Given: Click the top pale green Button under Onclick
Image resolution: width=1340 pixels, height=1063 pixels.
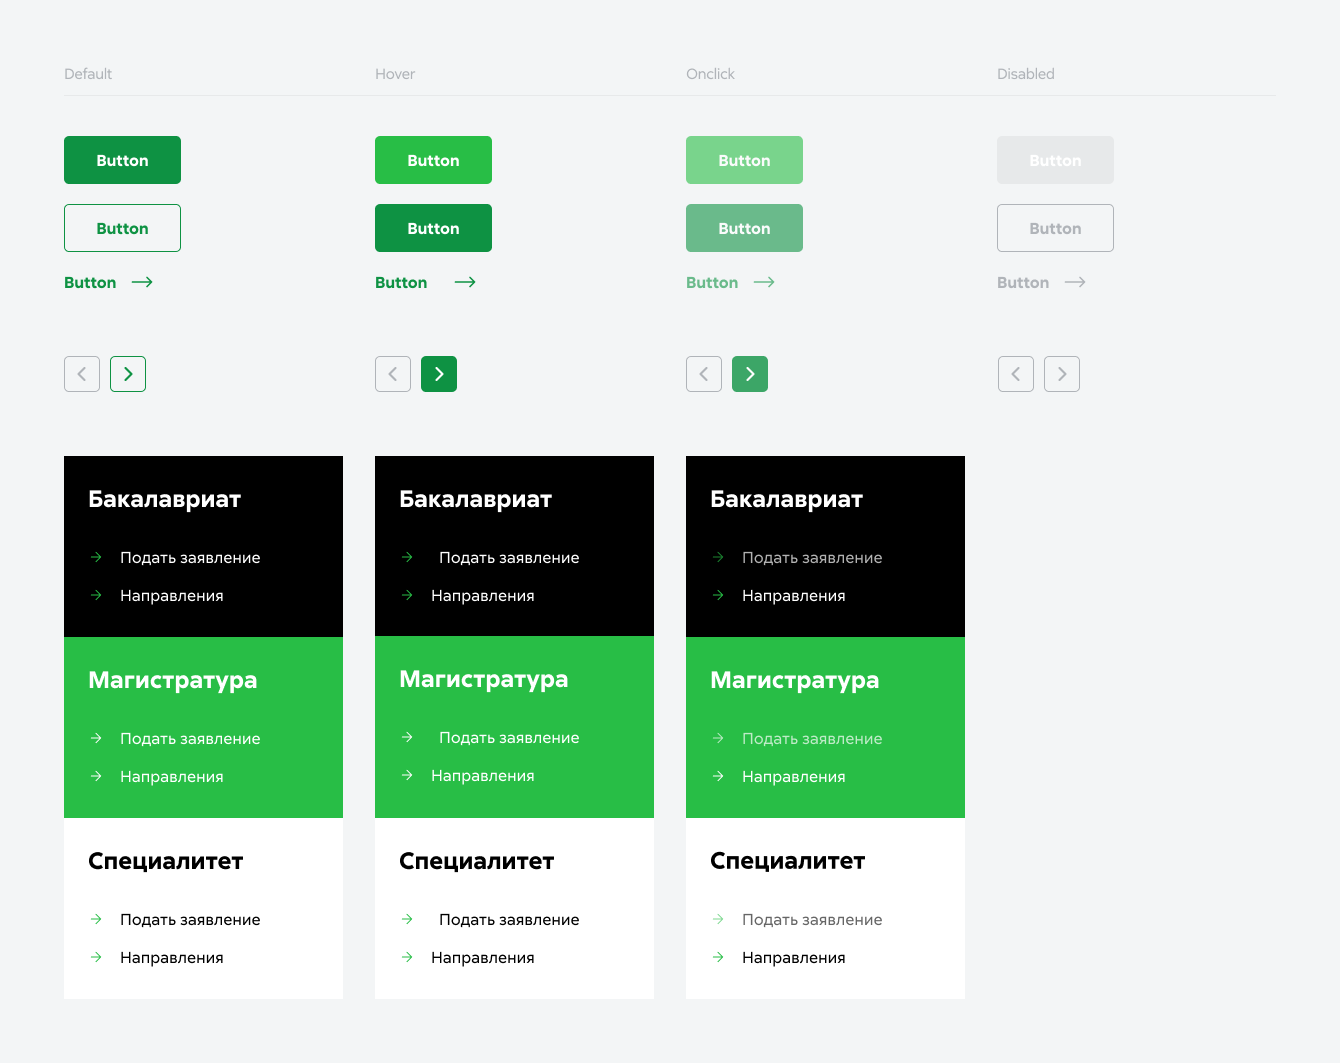Looking at the screenshot, I should [744, 160].
